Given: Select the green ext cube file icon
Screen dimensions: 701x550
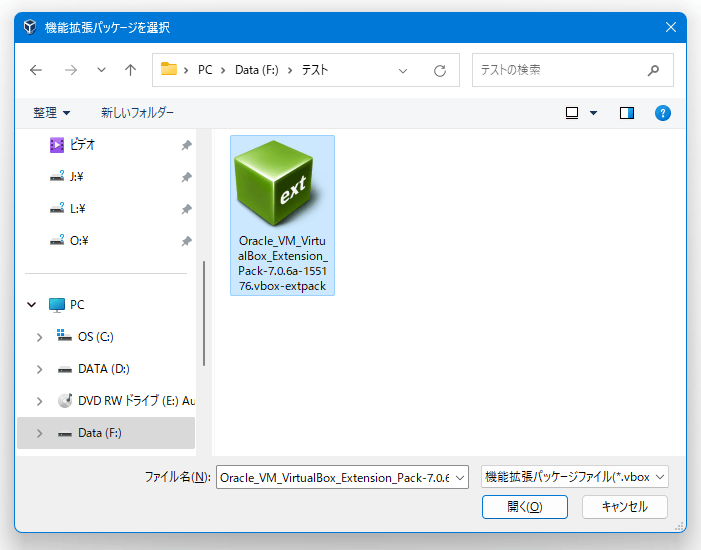Looking at the screenshot, I should (278, 183).
